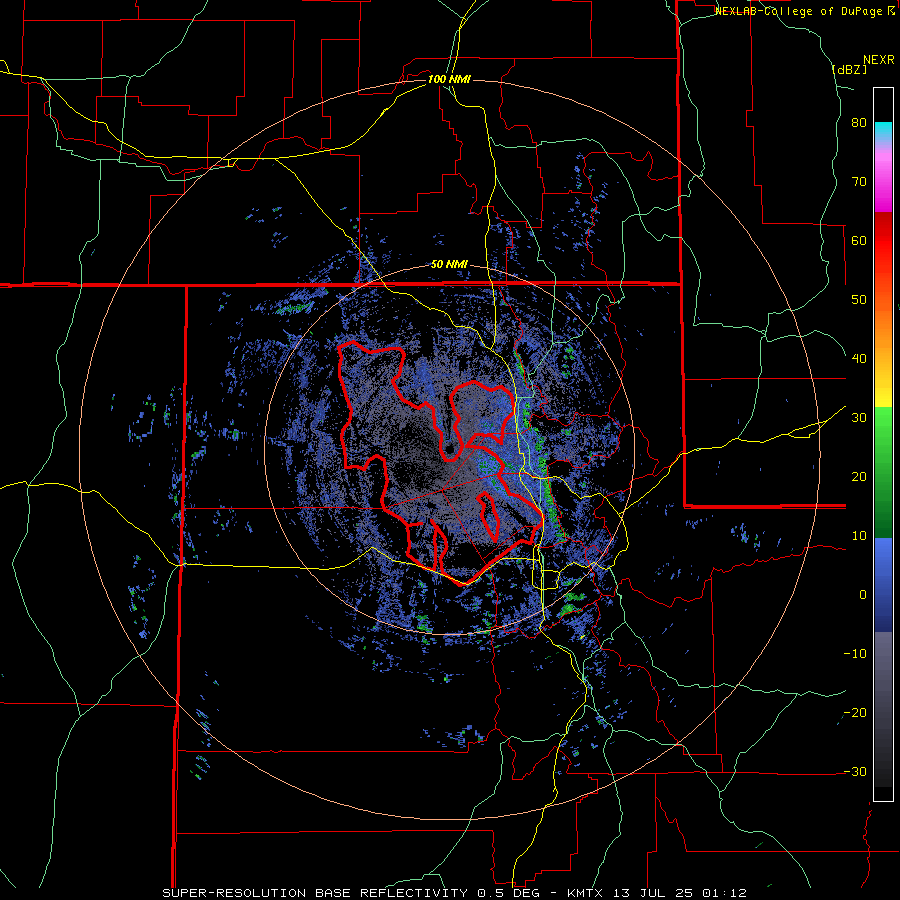
Task: Click the 50 value on the dBZ scale
Action: pyautogui.click(x=859, y=300)
